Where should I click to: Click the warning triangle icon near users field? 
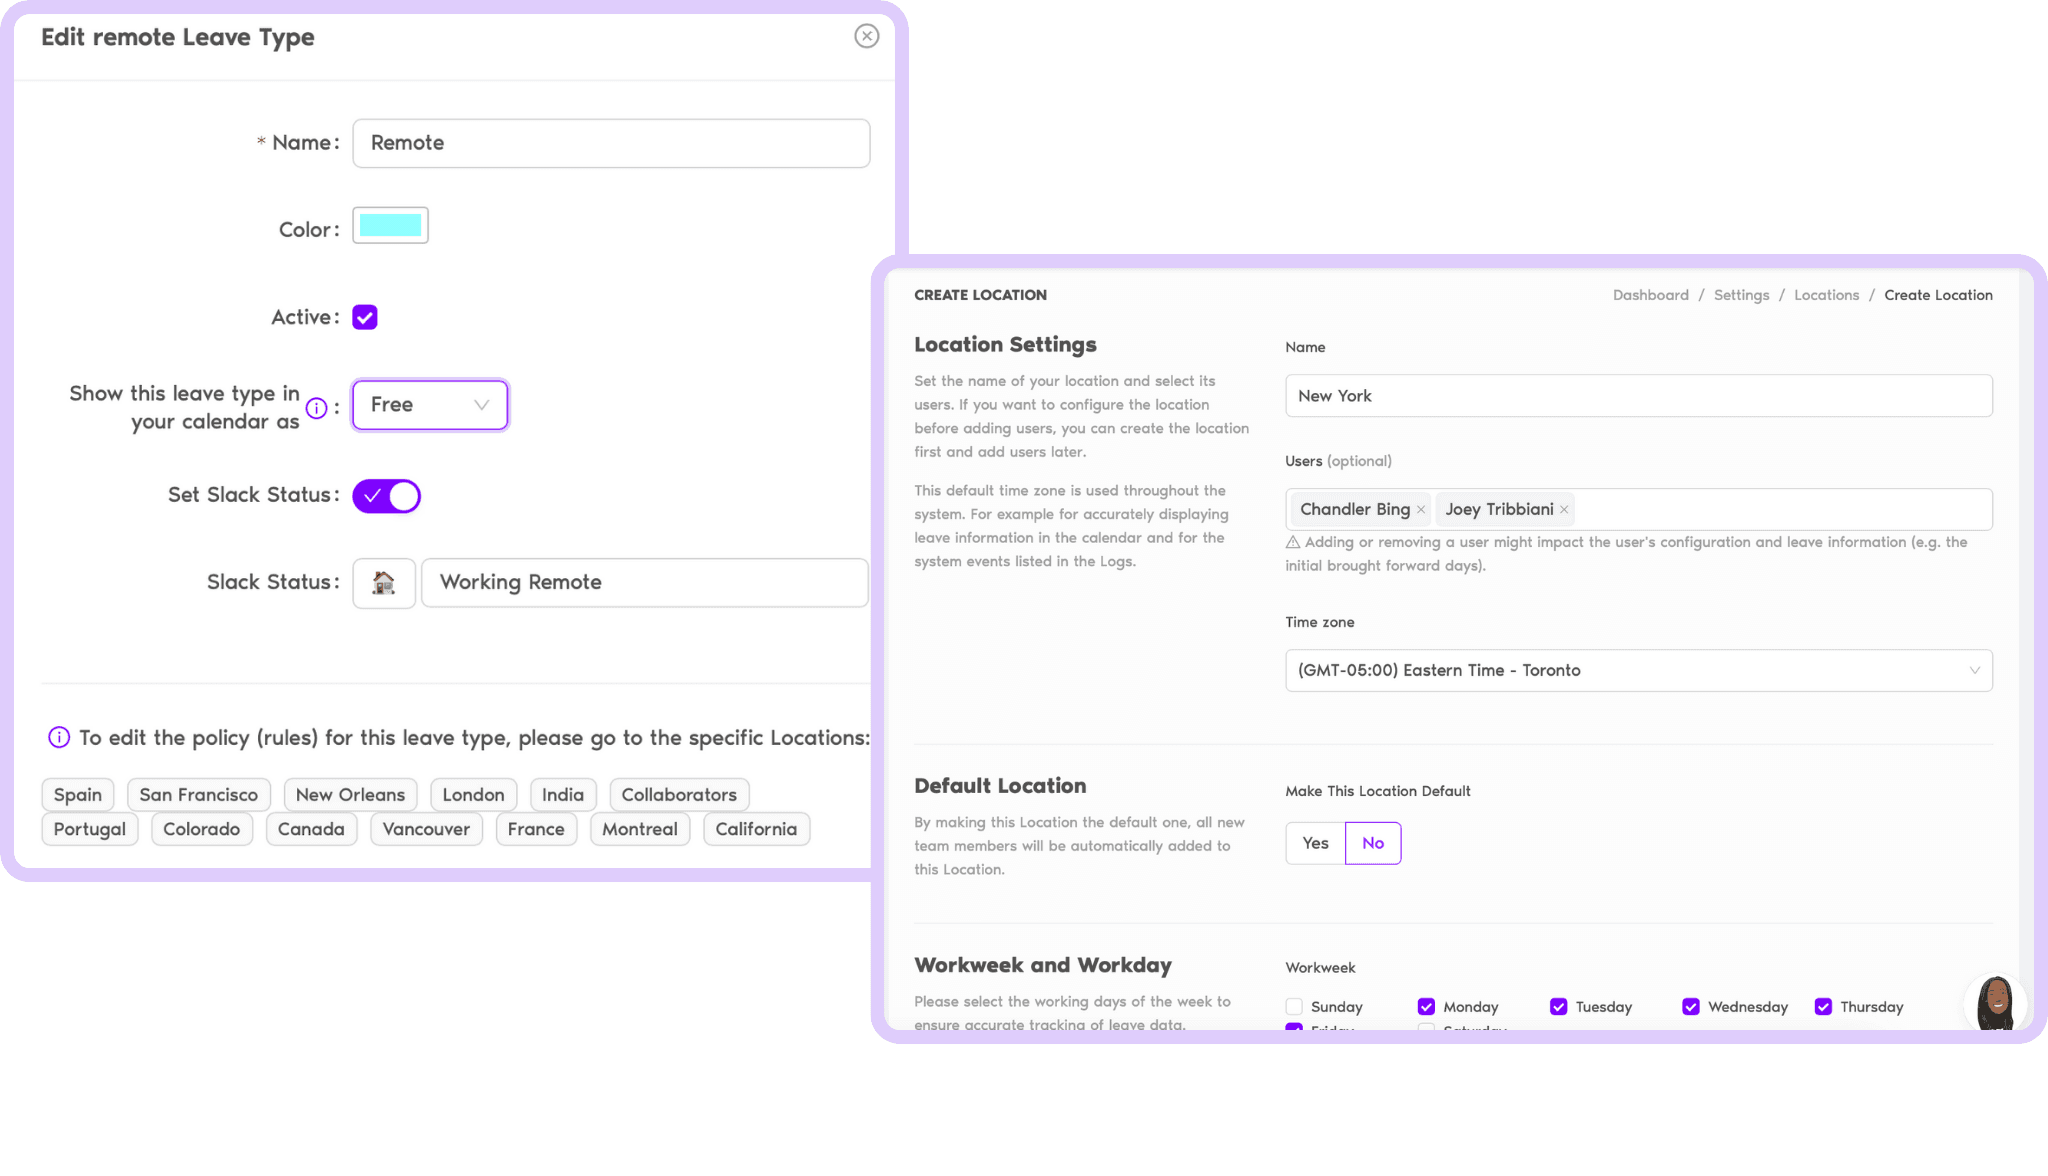[1293, 542]
